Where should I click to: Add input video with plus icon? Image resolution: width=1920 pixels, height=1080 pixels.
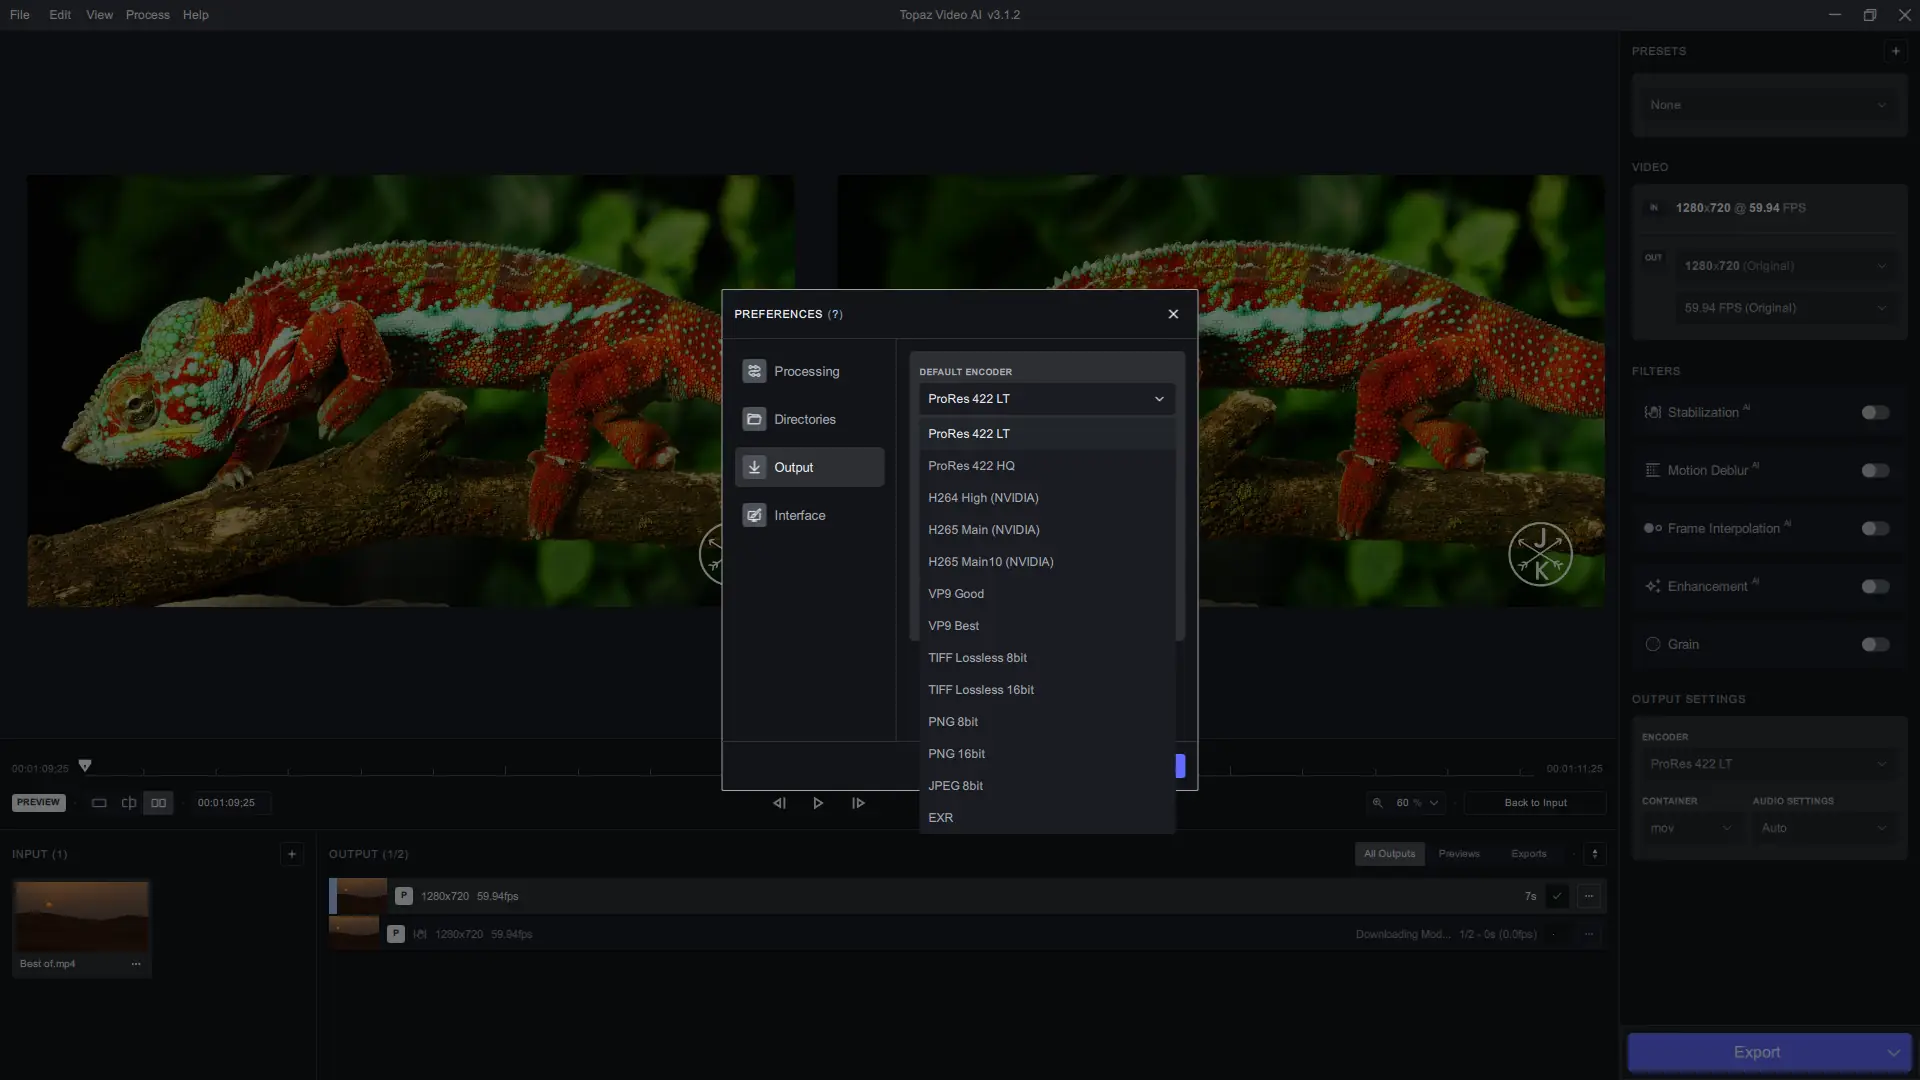(x=291, y=854)
